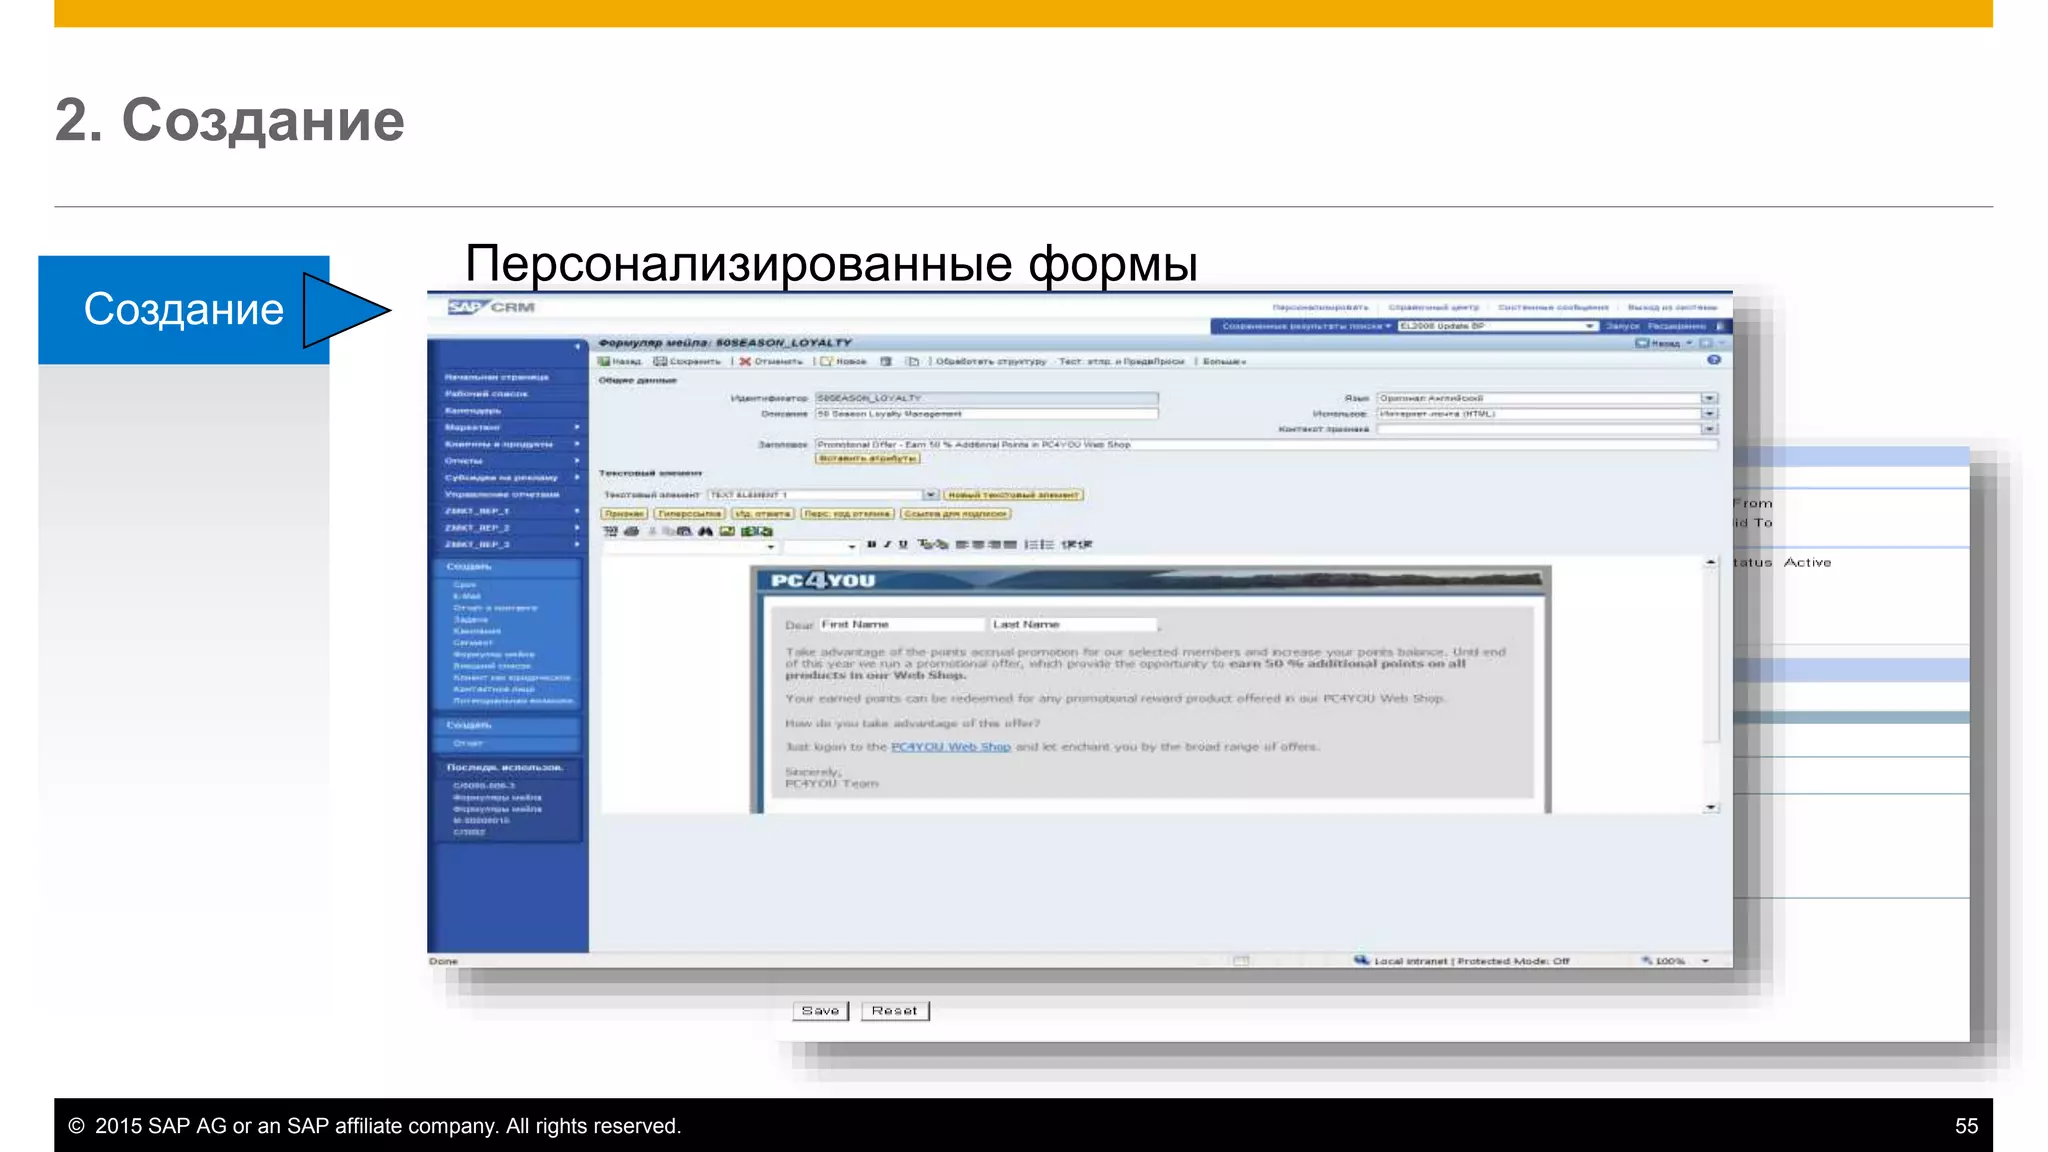
Task: Toggle Bold formatting in the editor
Action: click(x=871, y=544)
